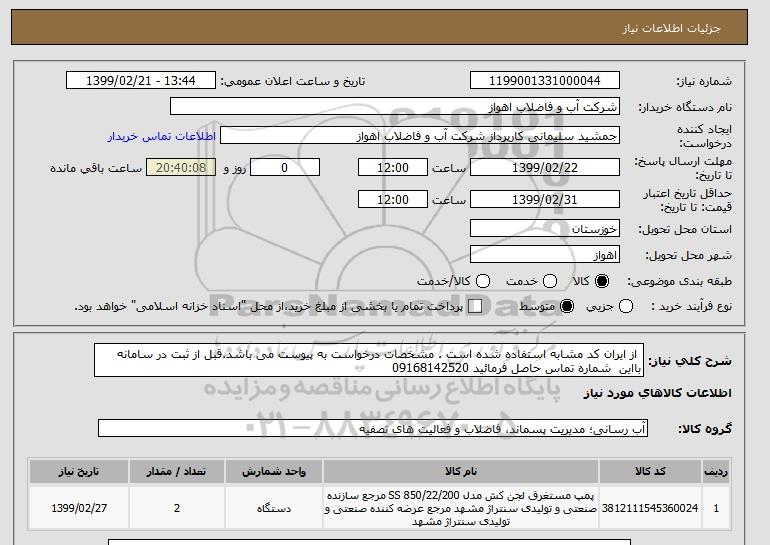Click the نام کالا column header
Screen dimensions: 770x545
pos(461,471)
